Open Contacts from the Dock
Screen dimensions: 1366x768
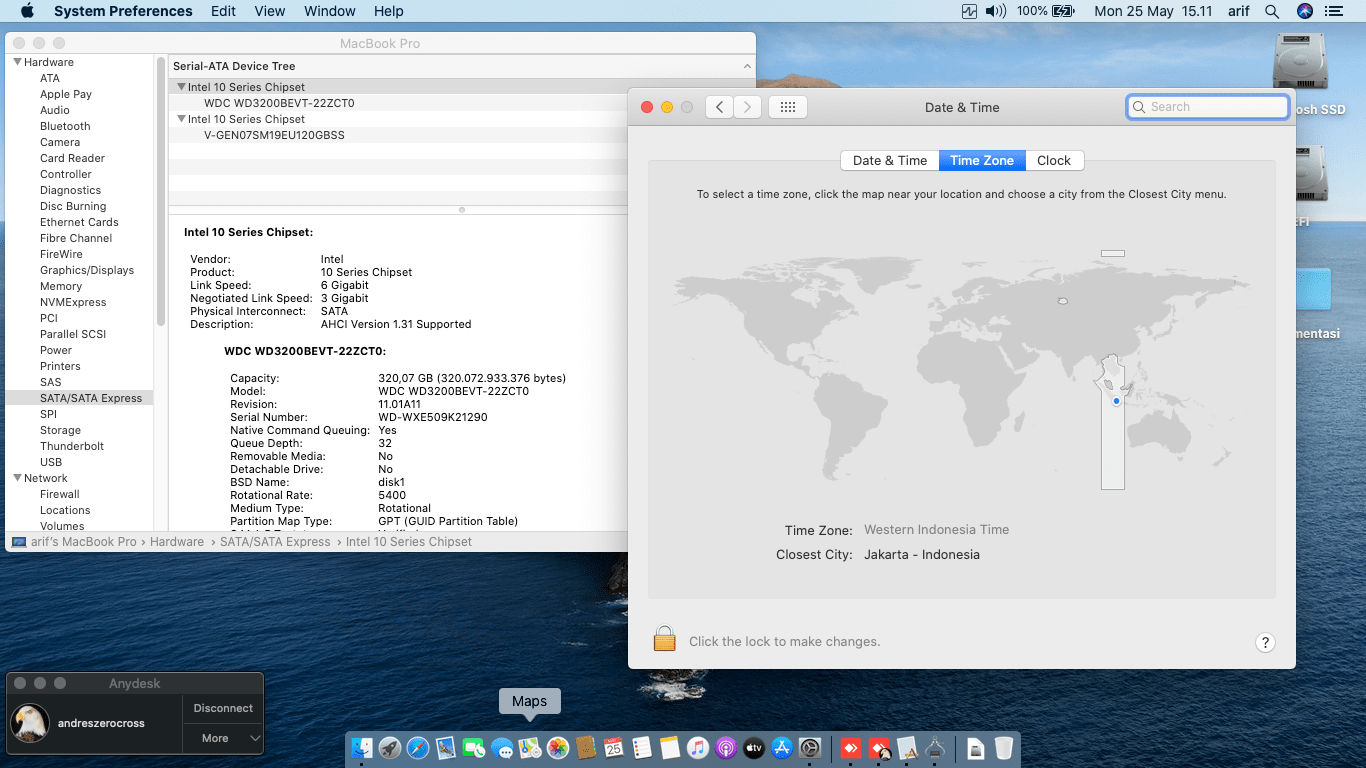(x=586, y=748)
